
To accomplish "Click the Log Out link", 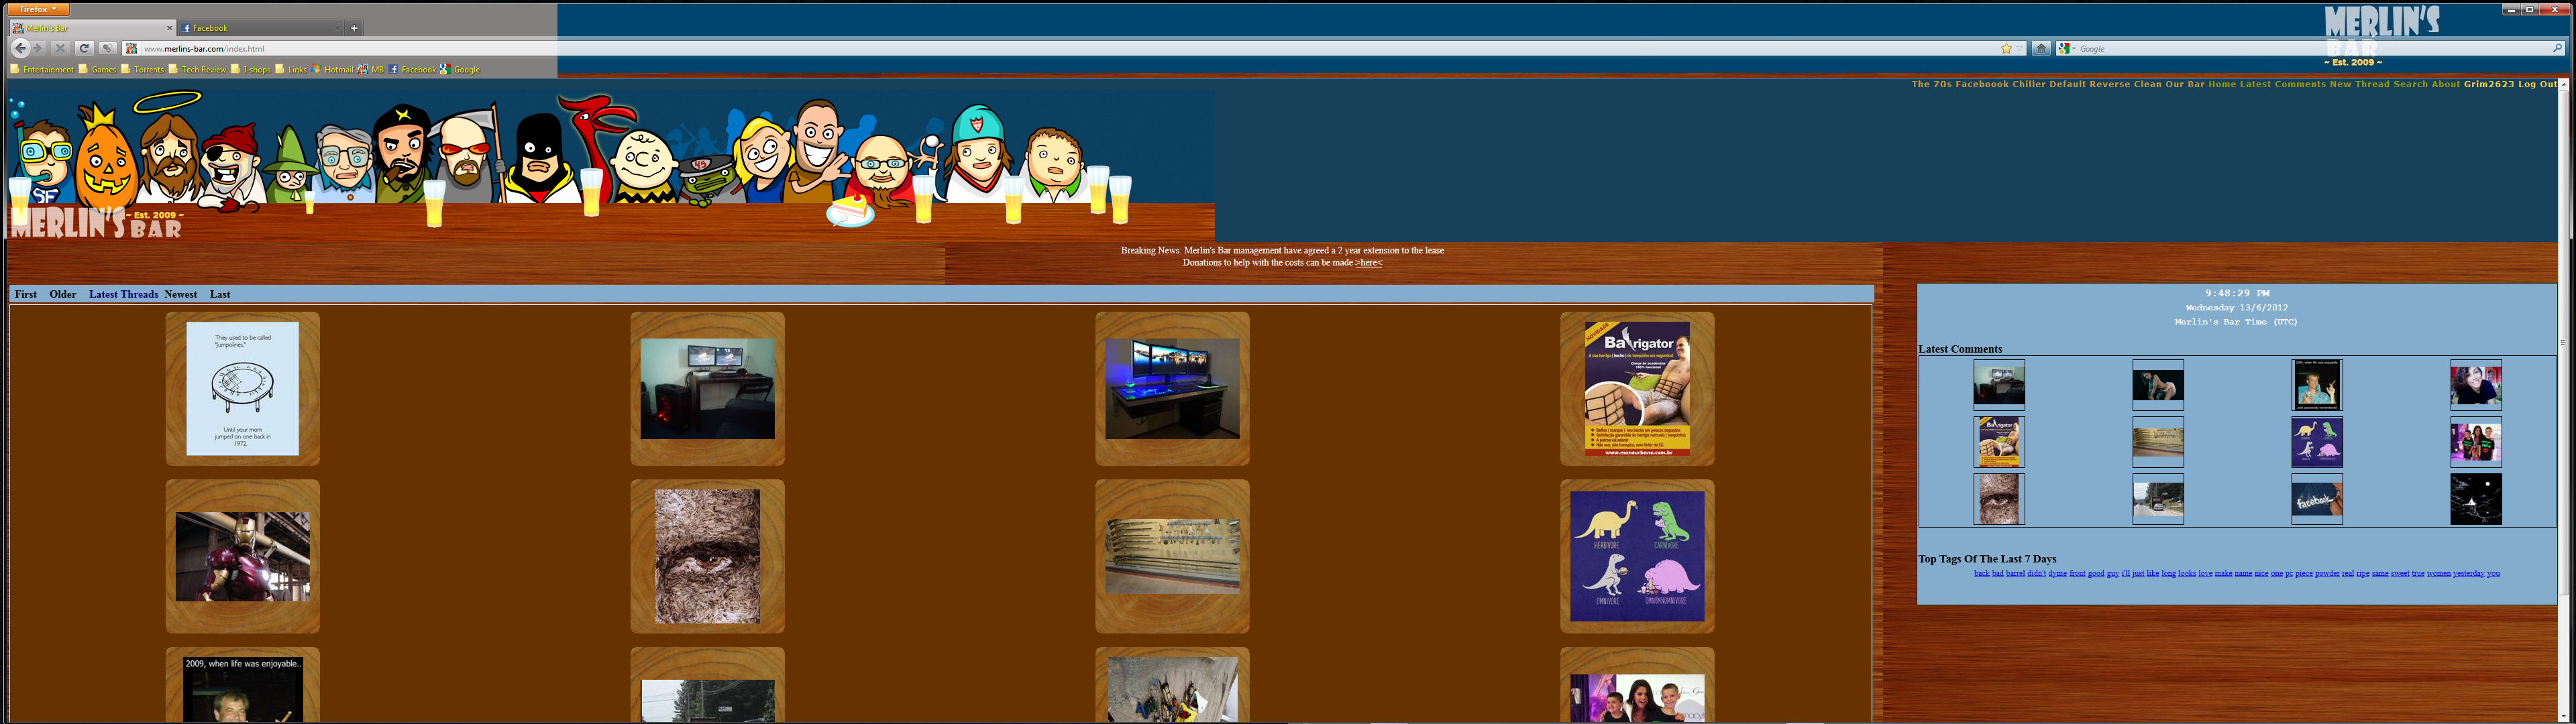I will pyautogui.click(x=2537, y=84).
